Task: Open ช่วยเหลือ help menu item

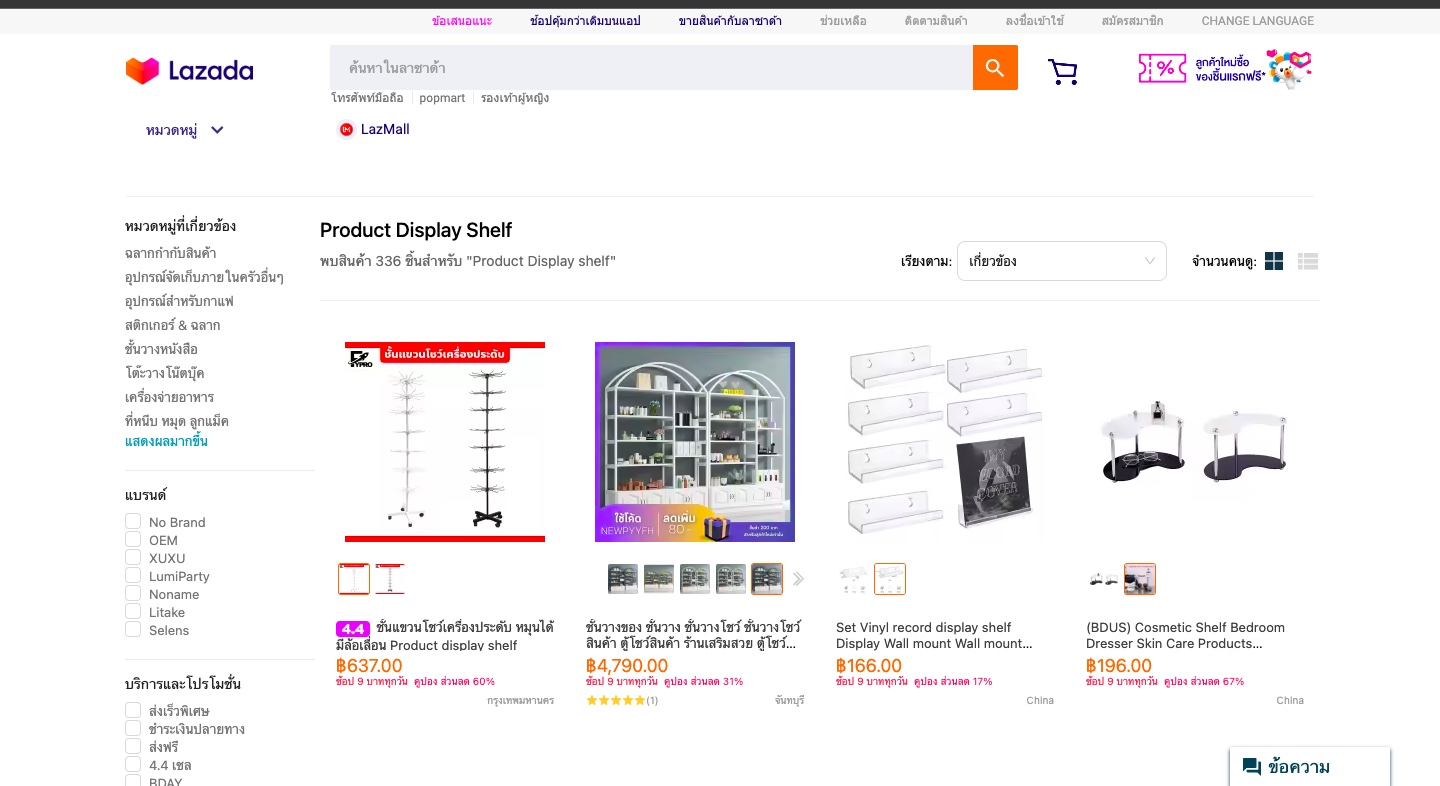Action: pyautogui.click(x=843, y=20)
